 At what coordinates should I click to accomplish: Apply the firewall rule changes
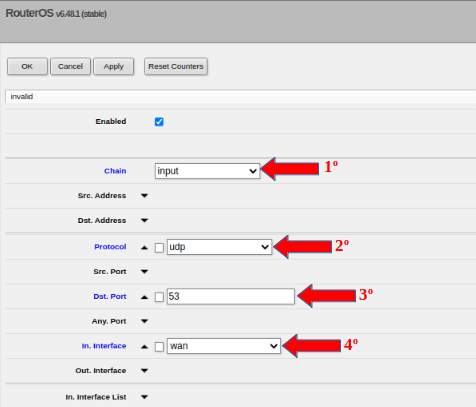(114, 66)
